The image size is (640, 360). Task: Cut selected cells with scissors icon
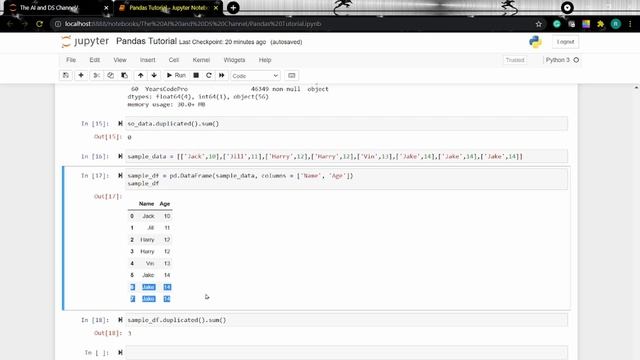click(x=96, y=76)
